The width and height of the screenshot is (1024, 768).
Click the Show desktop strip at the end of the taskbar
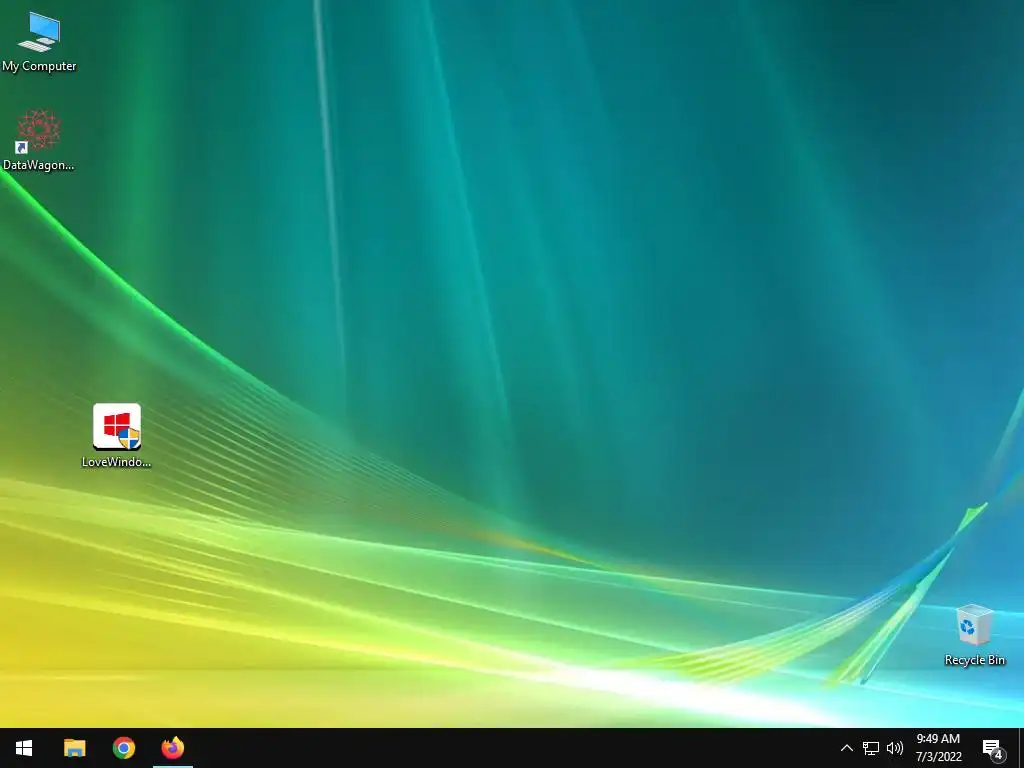tap(1021, 748)
